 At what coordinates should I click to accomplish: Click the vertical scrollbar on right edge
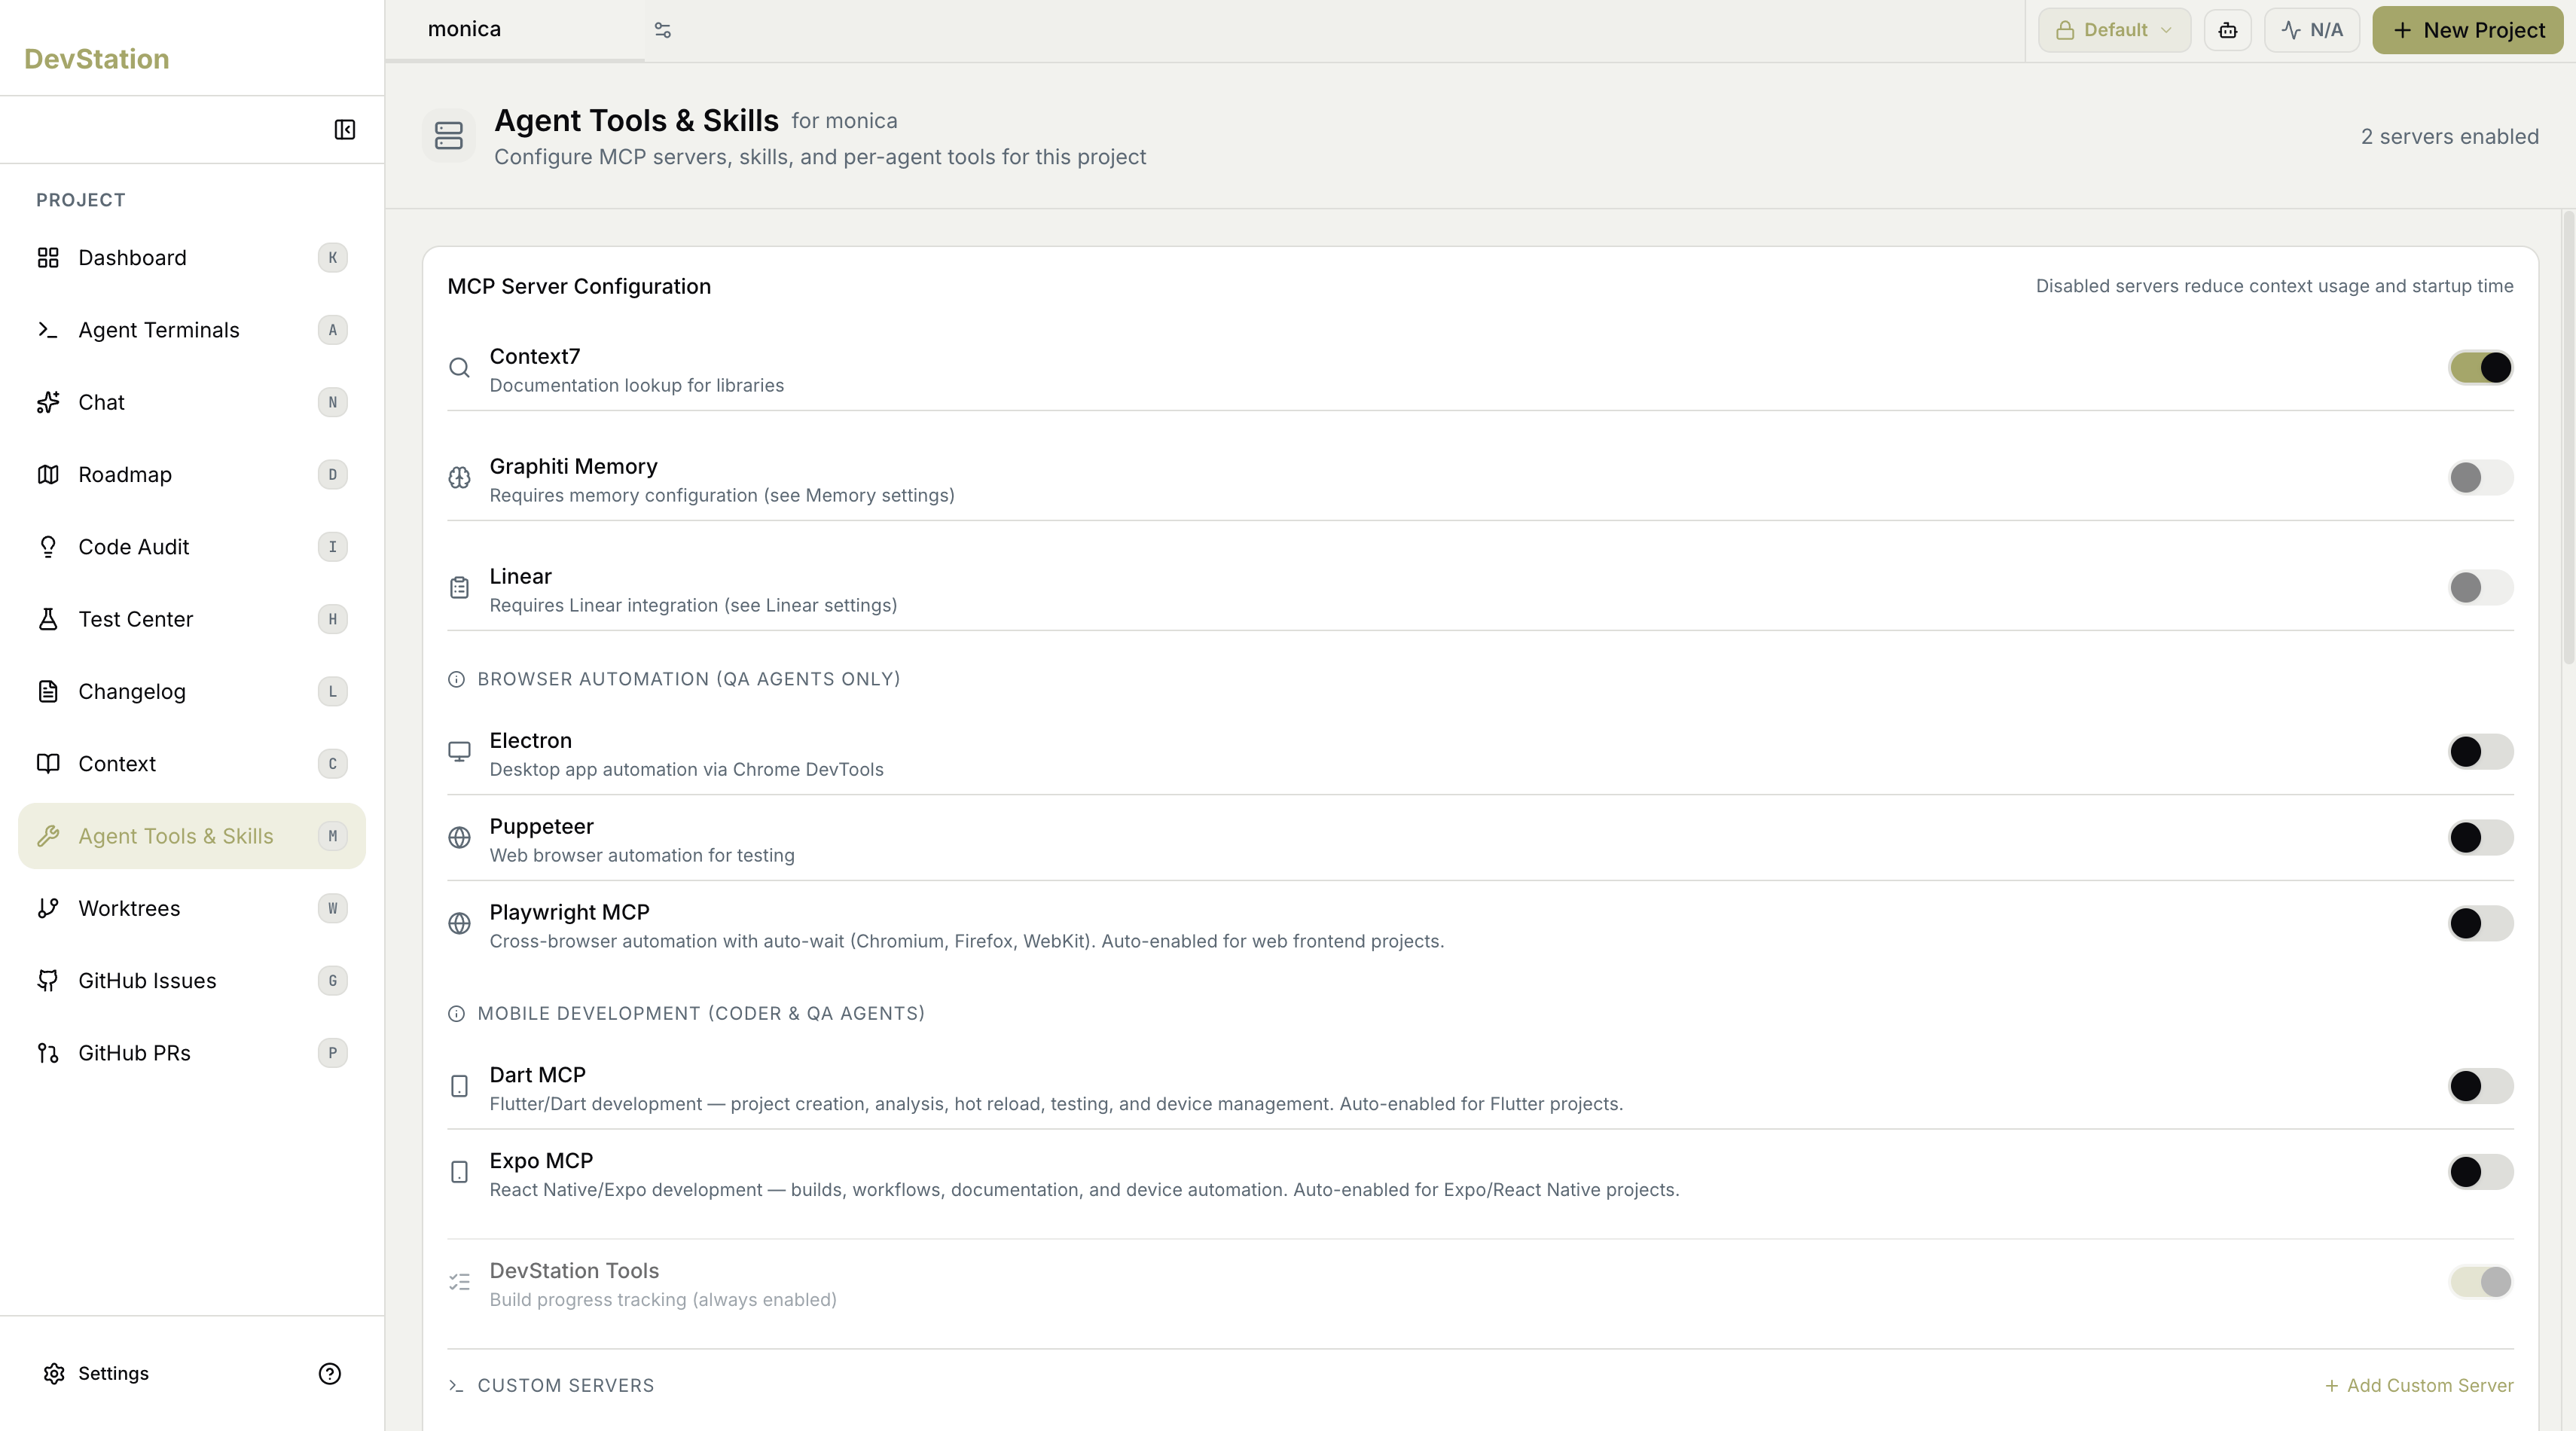click(x=2568, y=438)
